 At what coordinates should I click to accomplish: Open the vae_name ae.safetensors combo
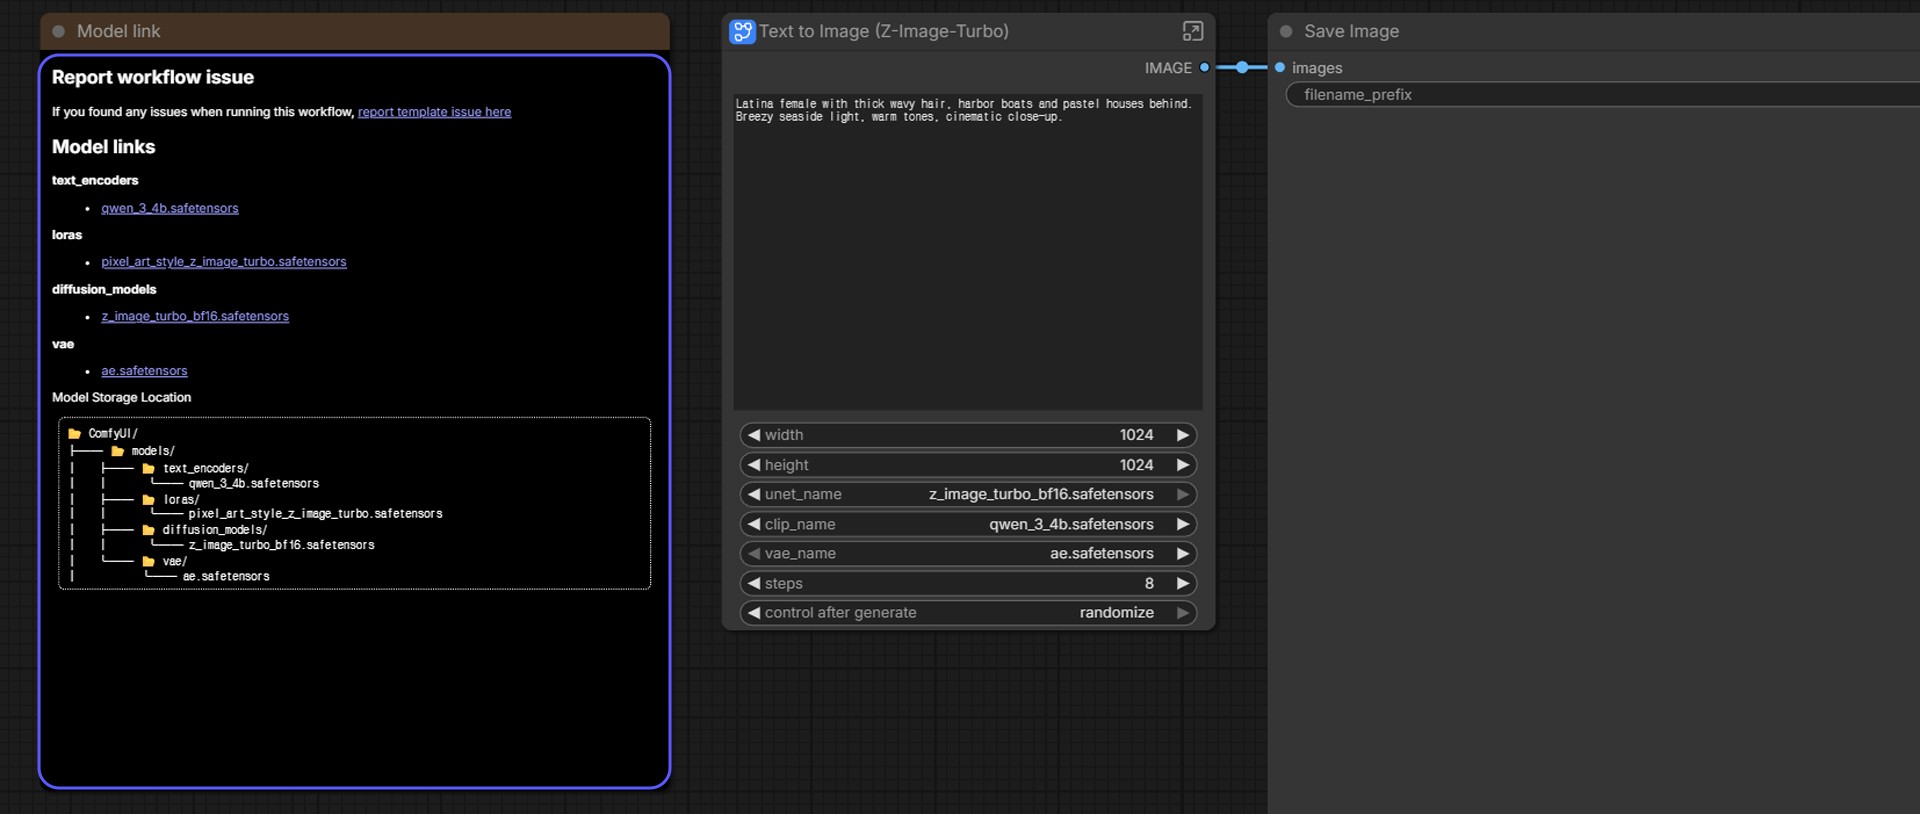(x=968, y=553)
